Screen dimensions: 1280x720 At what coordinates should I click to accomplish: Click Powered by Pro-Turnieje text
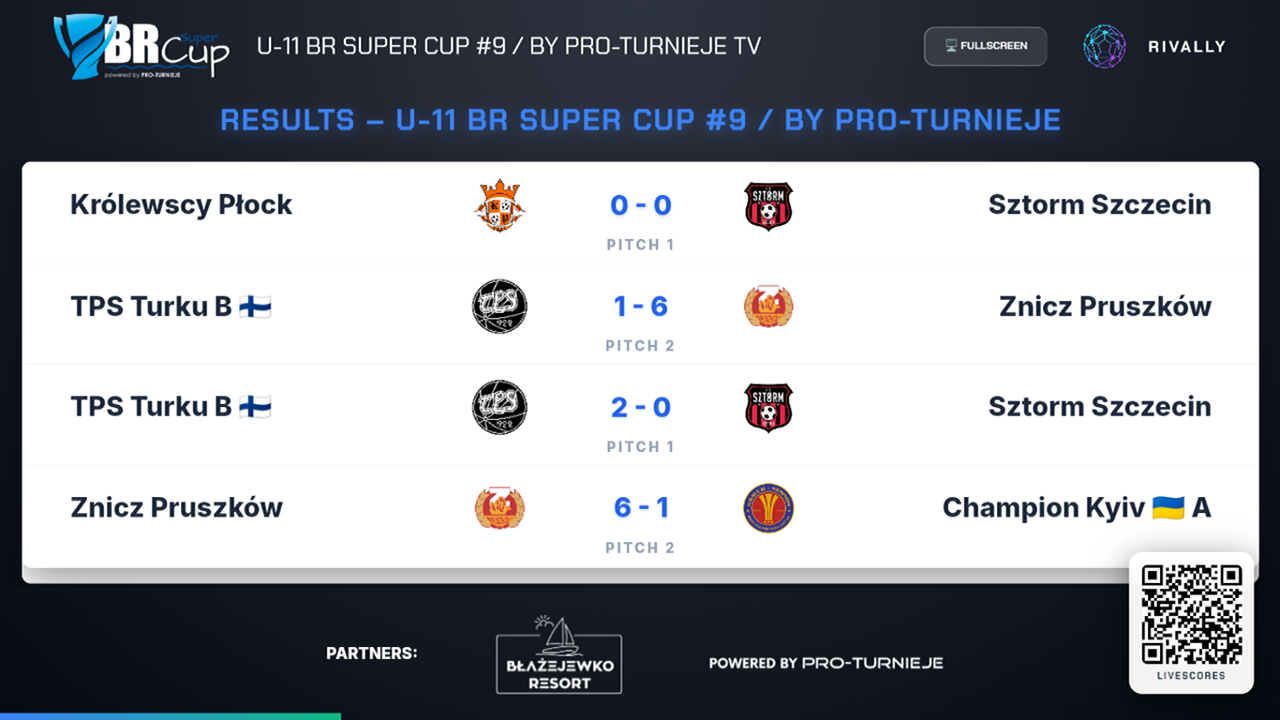826,663
